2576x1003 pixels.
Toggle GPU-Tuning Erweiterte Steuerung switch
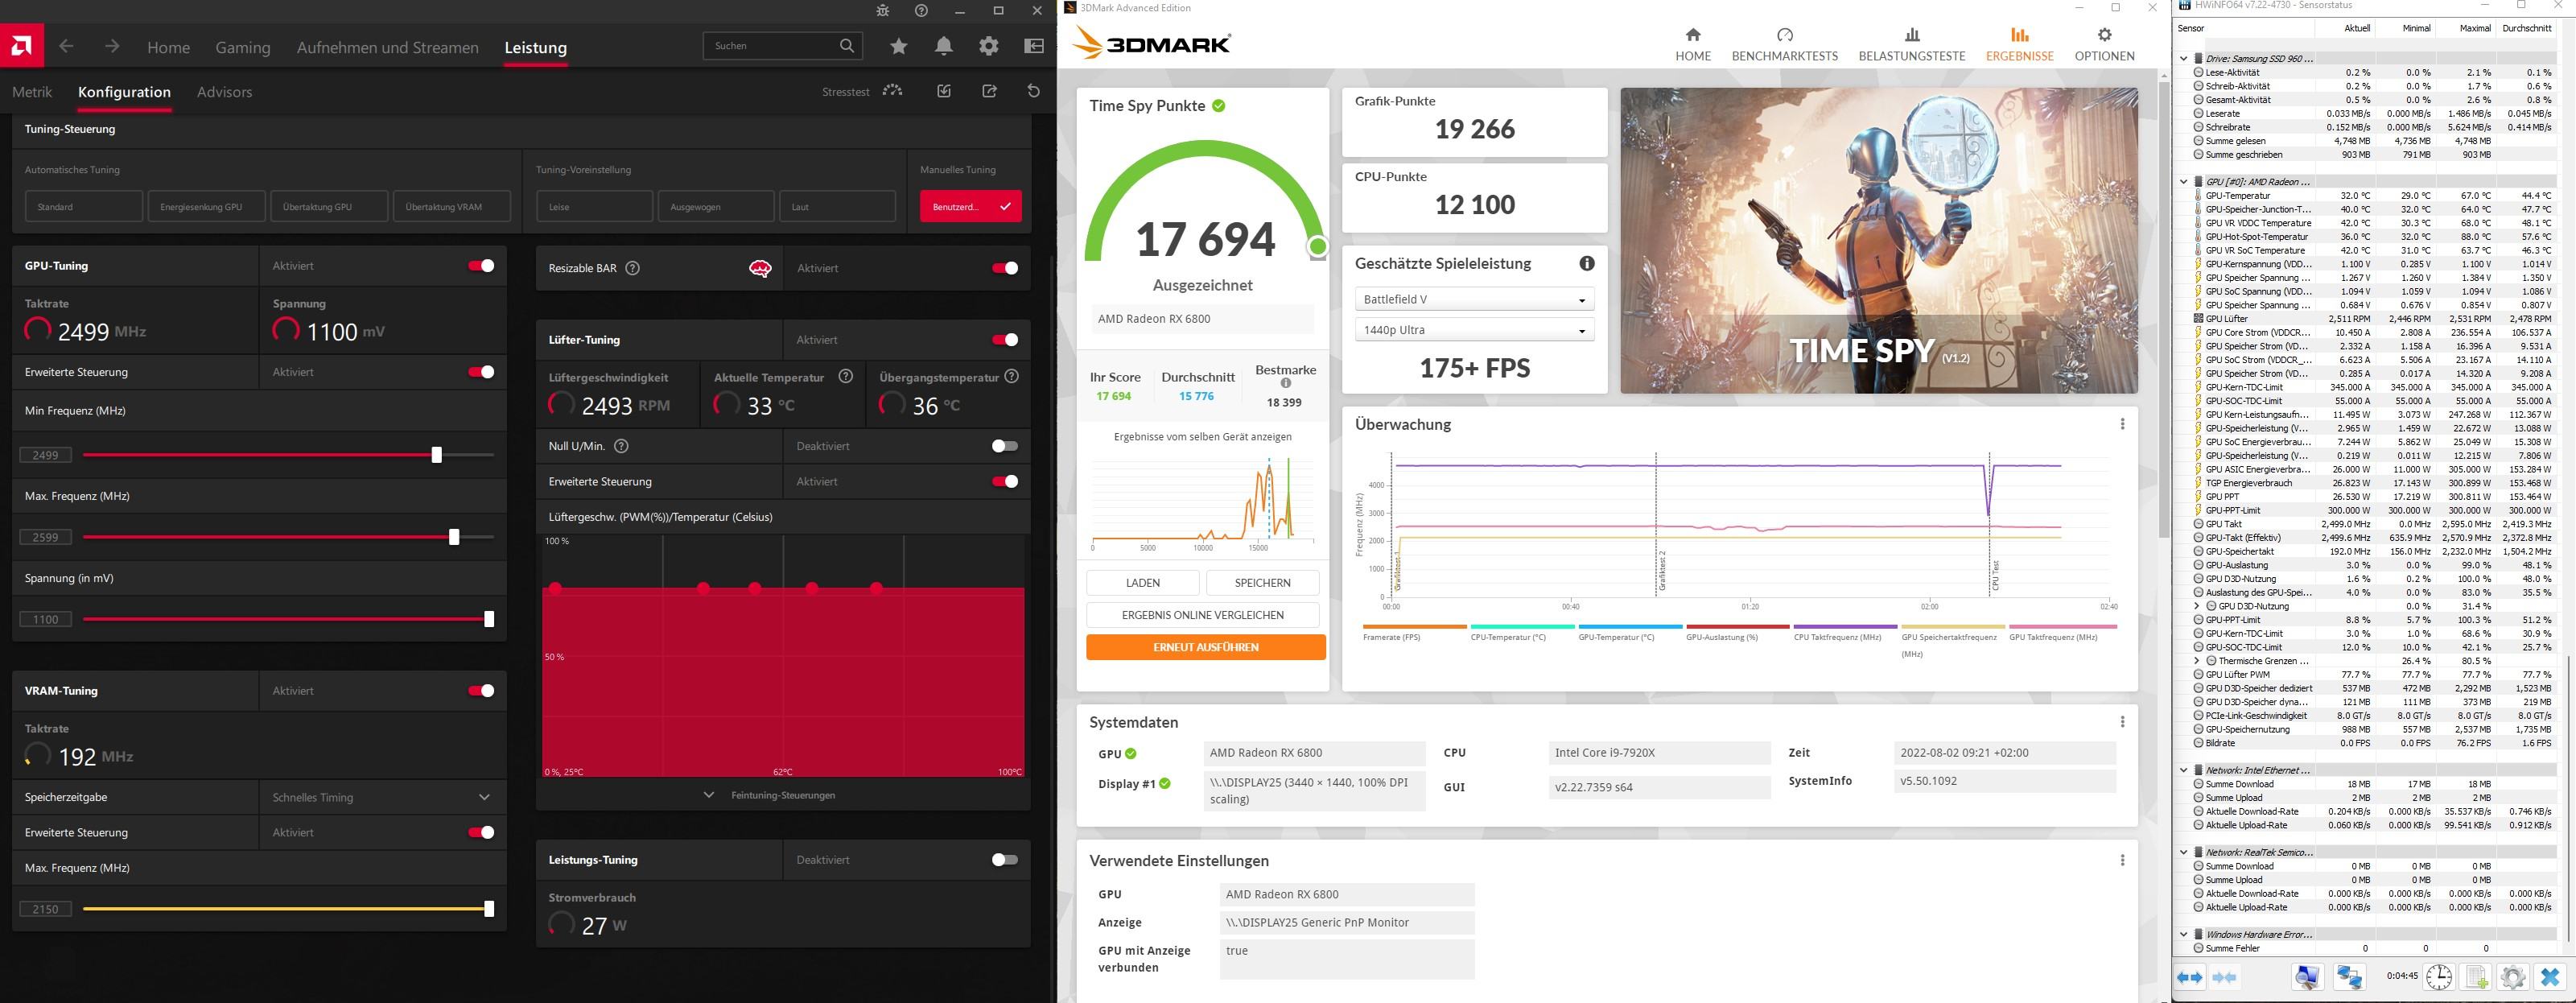481,372
